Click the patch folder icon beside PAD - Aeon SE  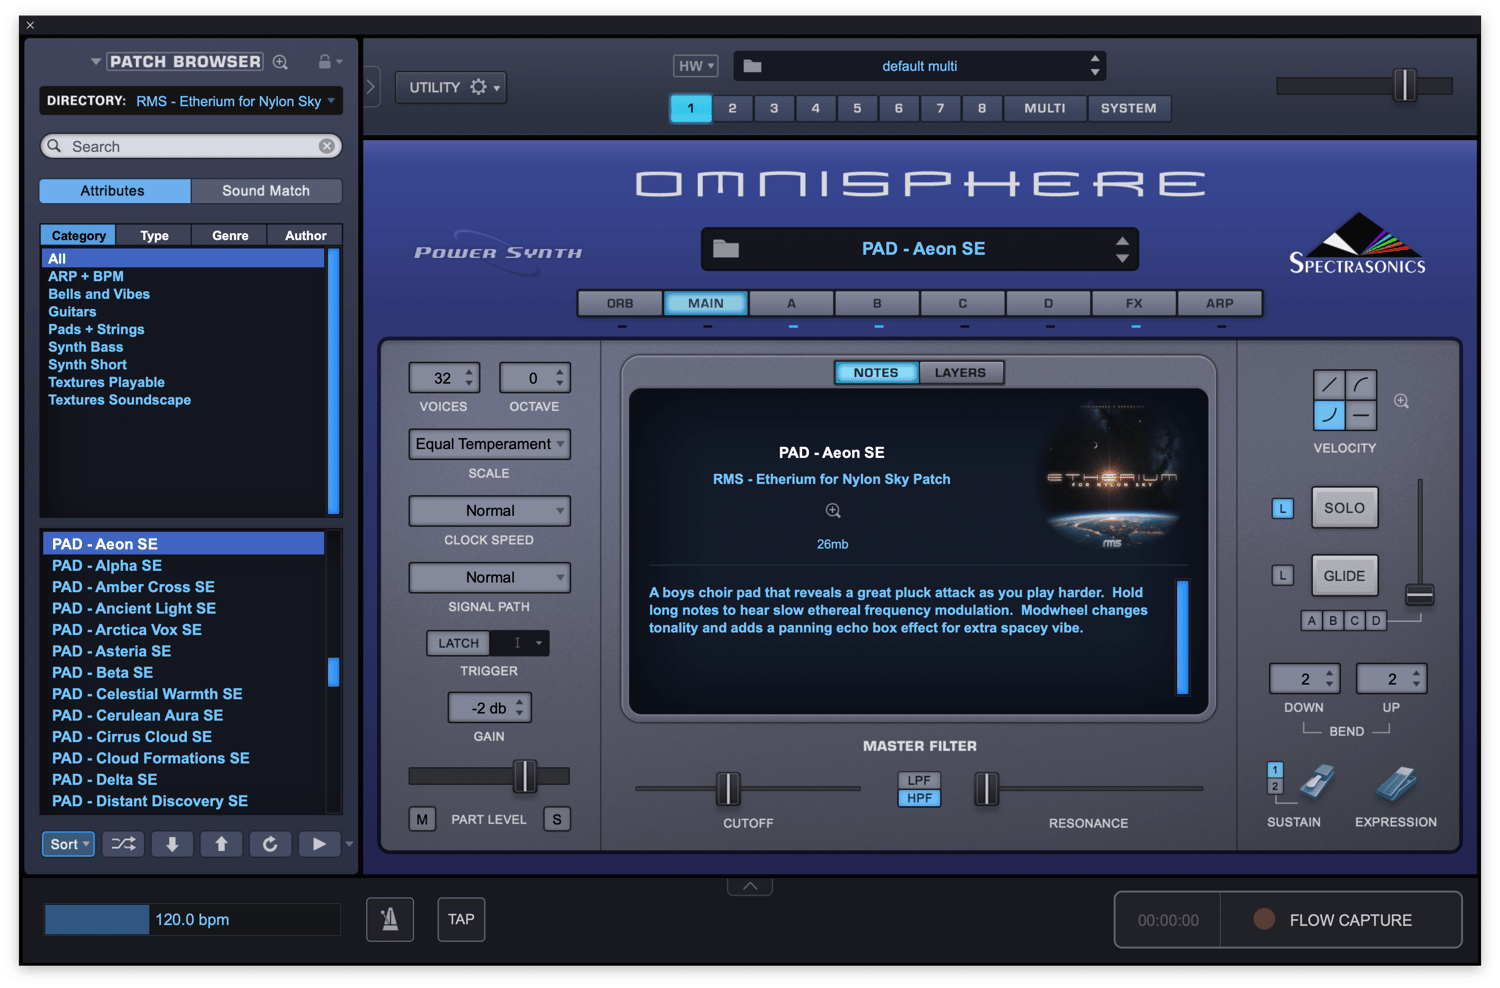coord(726,249)
